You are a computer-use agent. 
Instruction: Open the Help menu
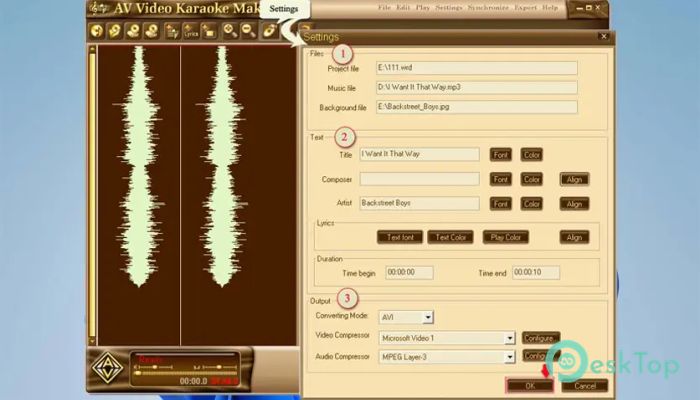click(x=550, y=8)
